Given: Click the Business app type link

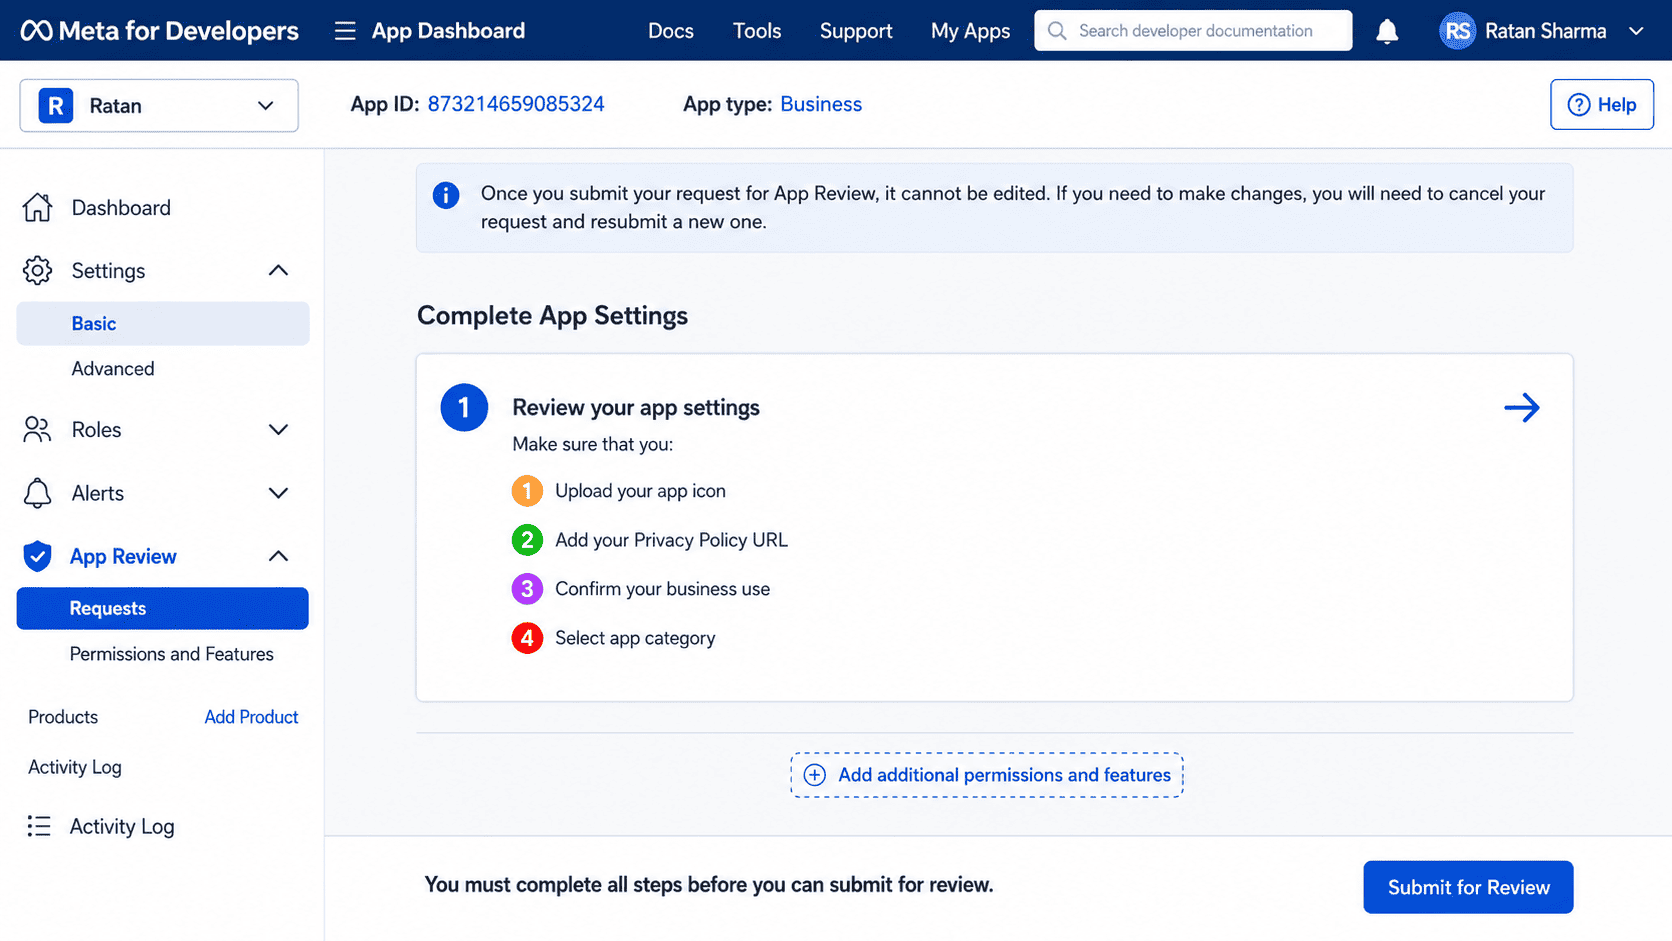Looking at the screenshot, I should point(821,104).
